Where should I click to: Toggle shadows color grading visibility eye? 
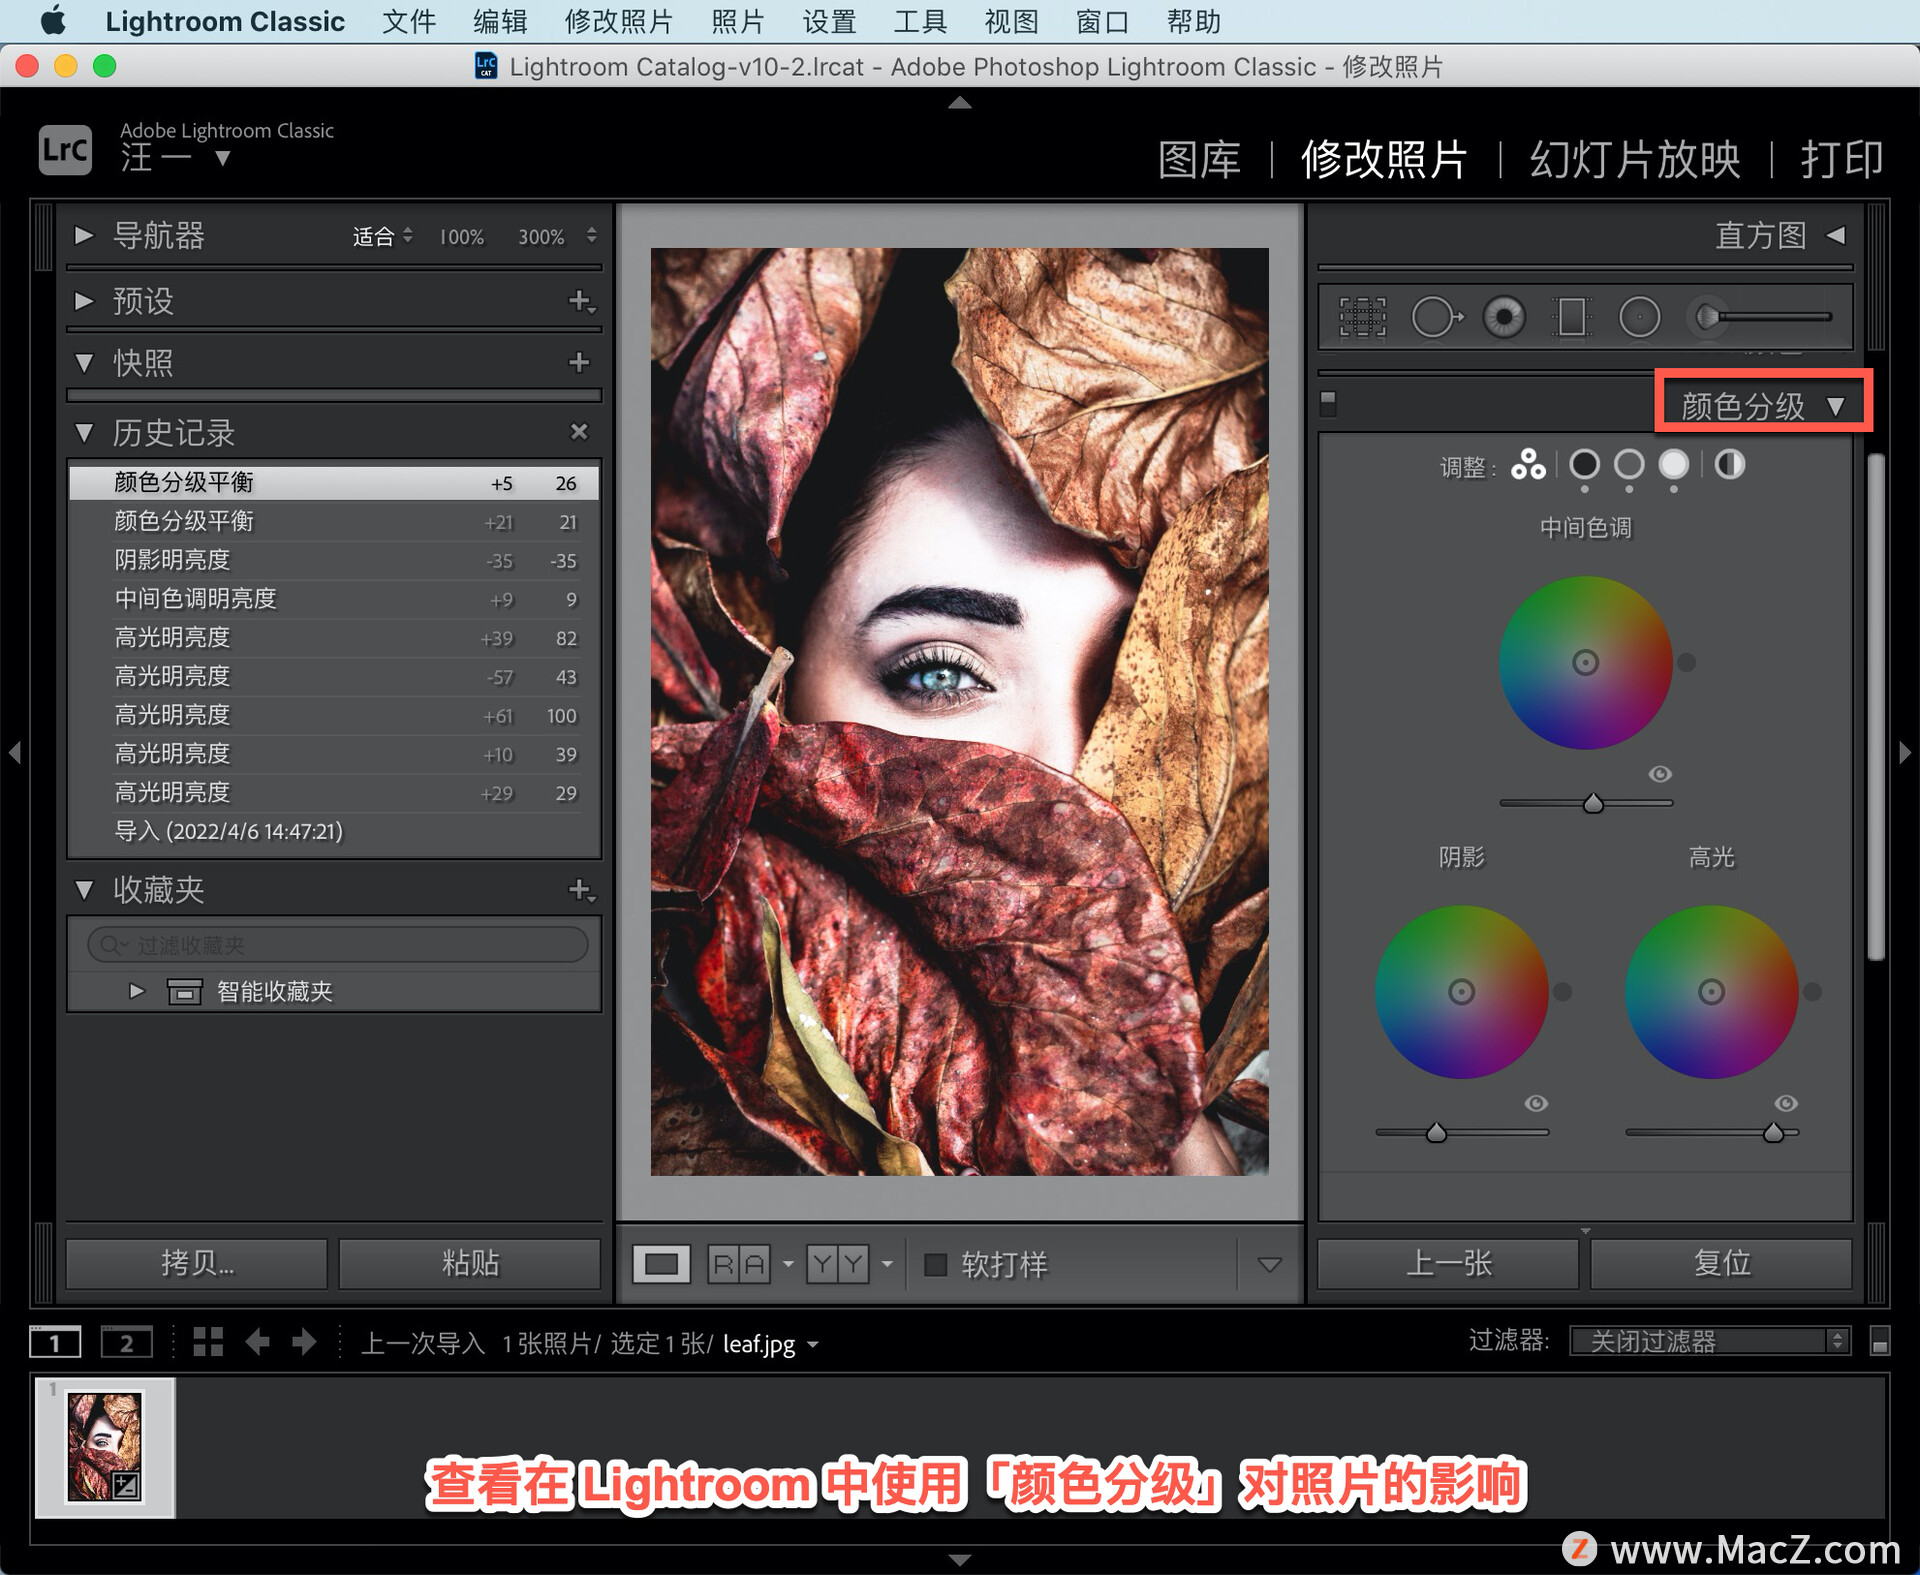pyautogui.click(x=1536, y=1103)
